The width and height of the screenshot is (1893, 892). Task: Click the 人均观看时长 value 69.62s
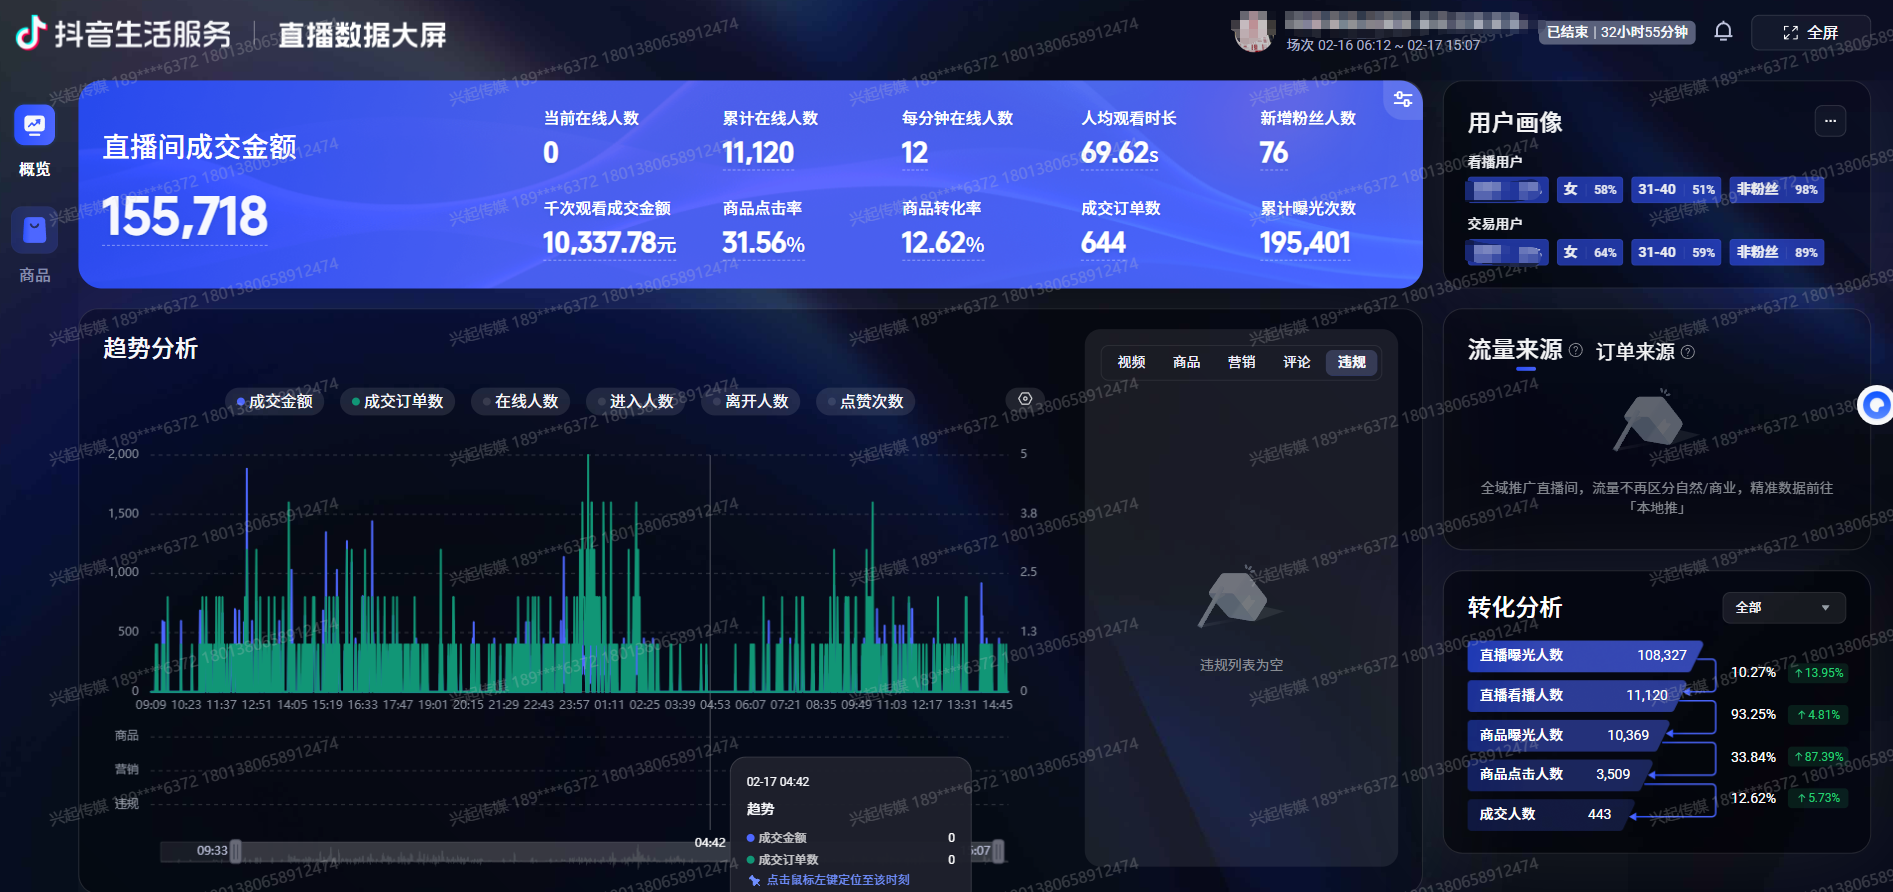click(1119, 153)
